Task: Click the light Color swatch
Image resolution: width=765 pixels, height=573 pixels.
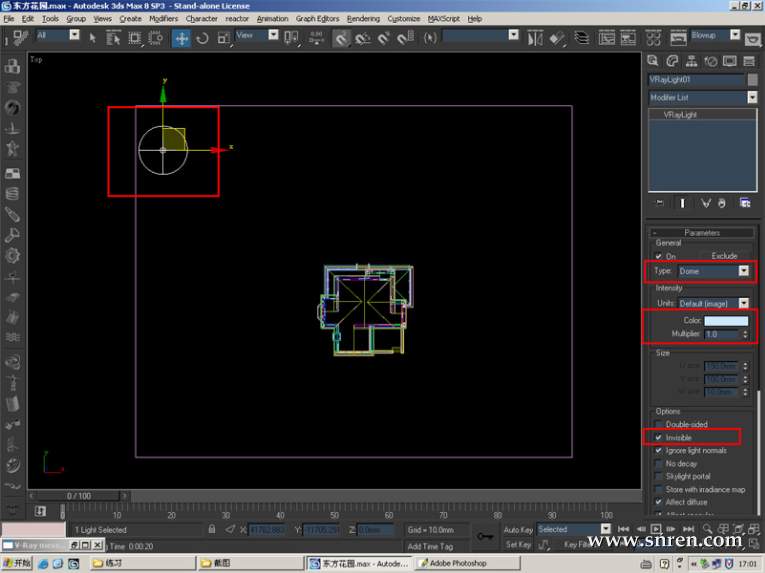Action: coord(725,320)
